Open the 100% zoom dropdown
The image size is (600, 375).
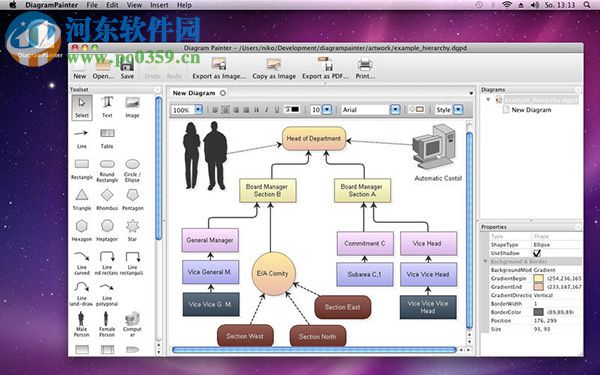coord(198,110)
